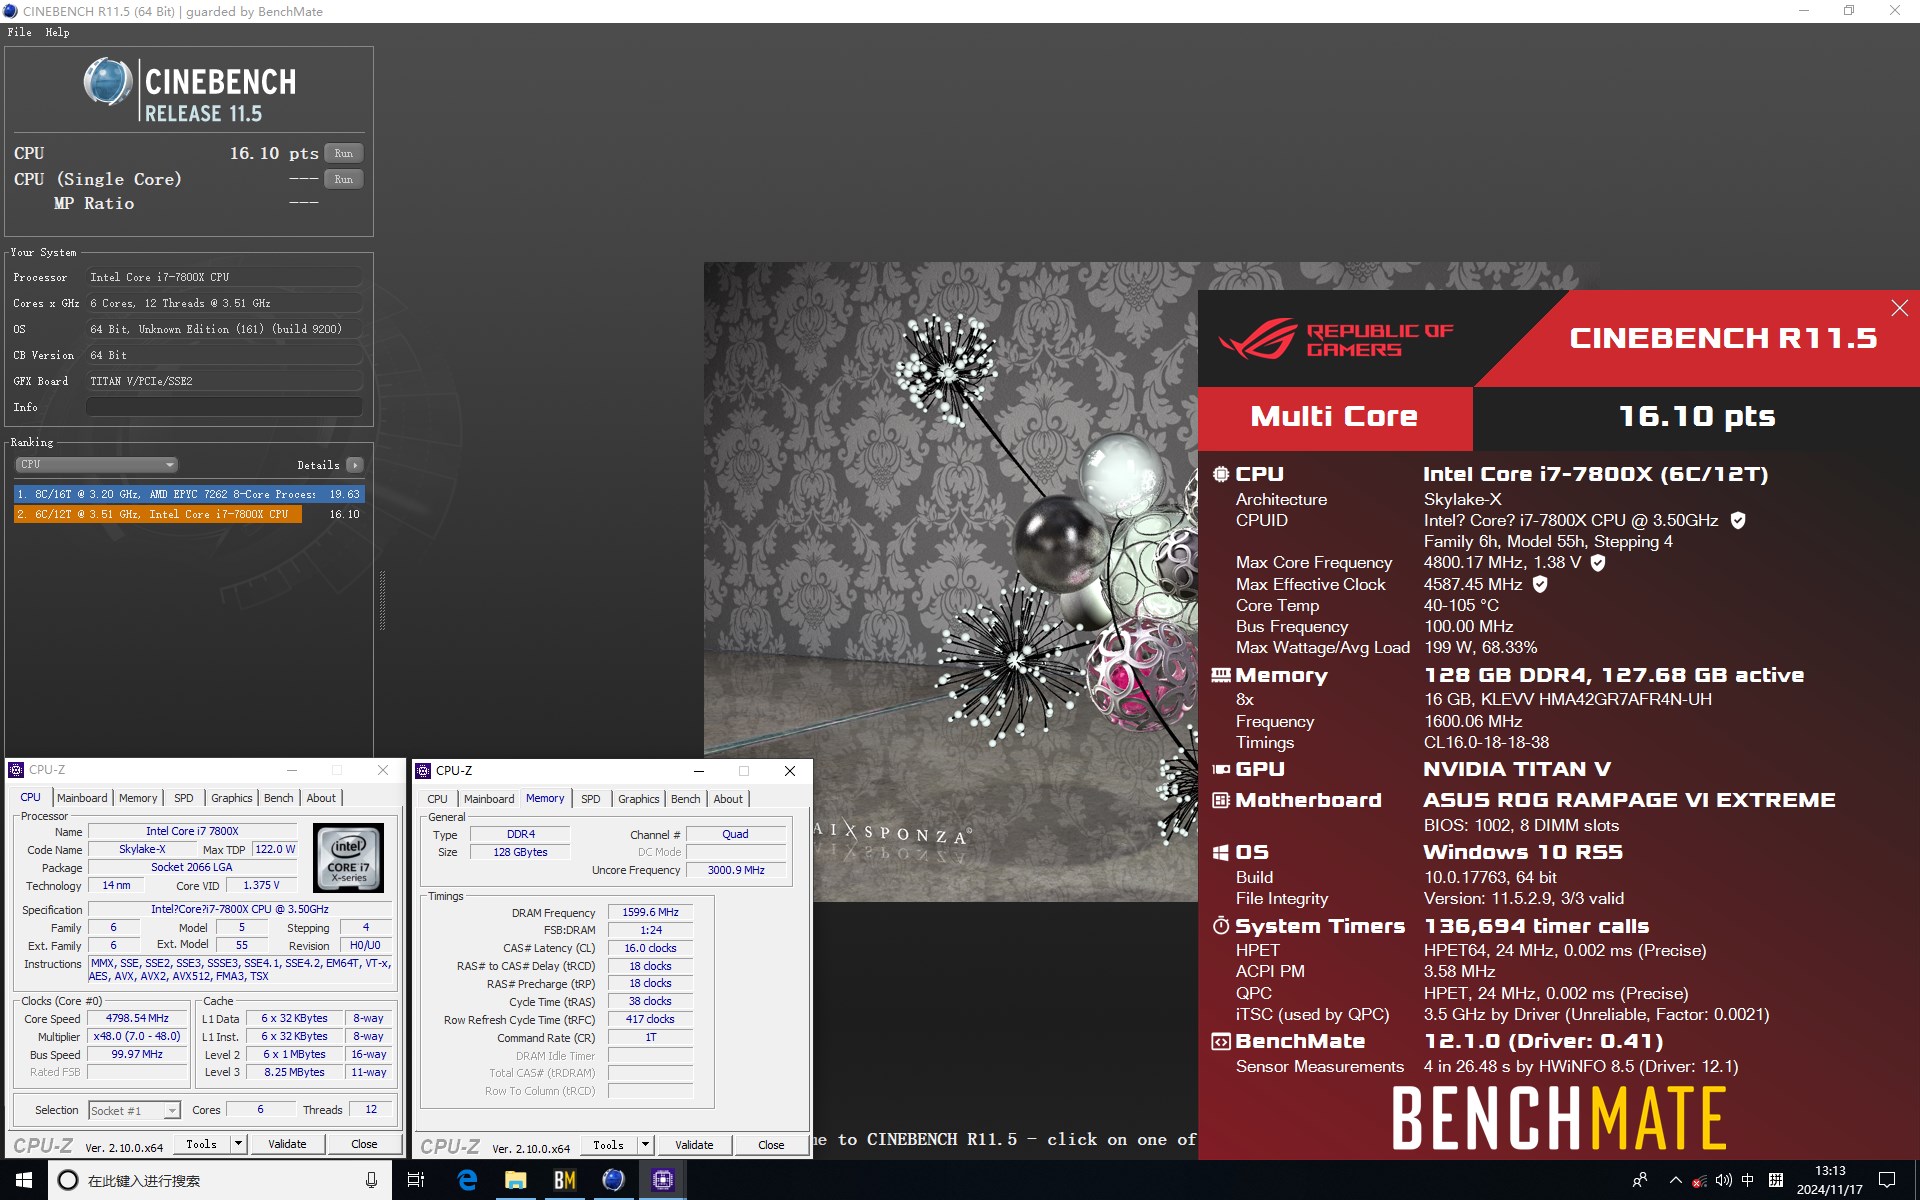Click the System Timers stopwatch icon
This screenshot has height=1200, width=1920.
coord(1221,926)
